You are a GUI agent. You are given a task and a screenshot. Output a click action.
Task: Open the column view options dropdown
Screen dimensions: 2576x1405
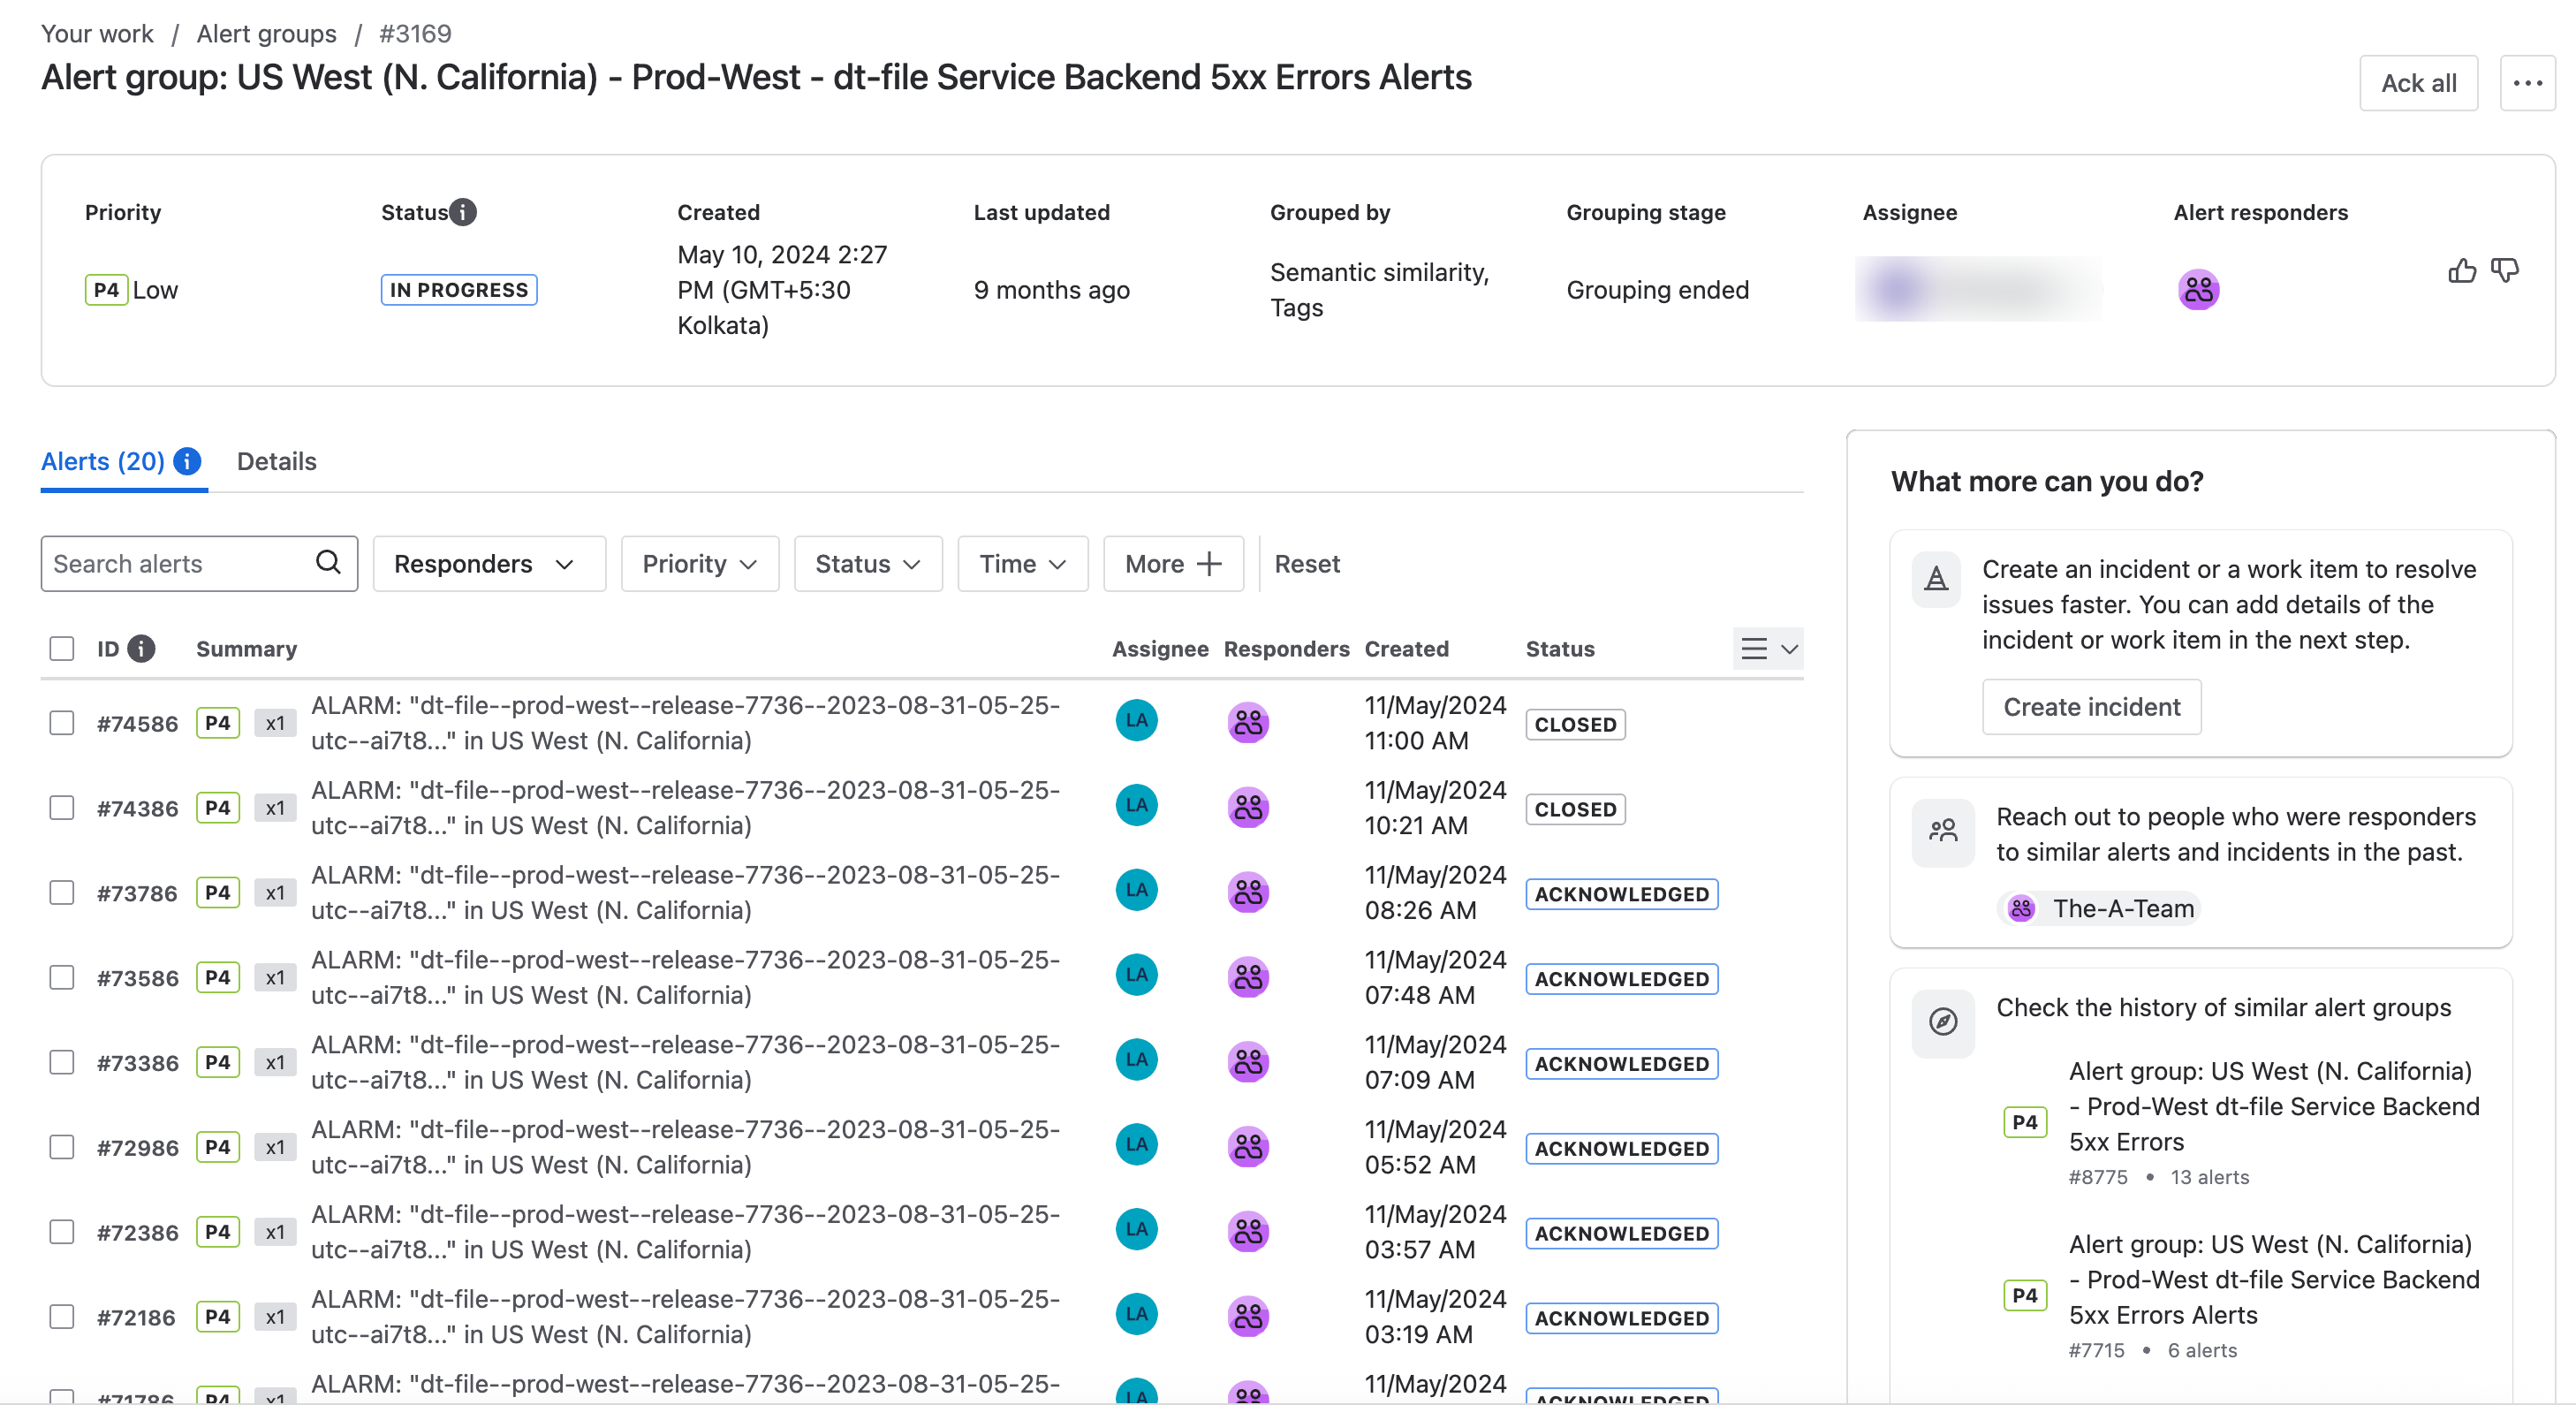tap(1767, 649)
